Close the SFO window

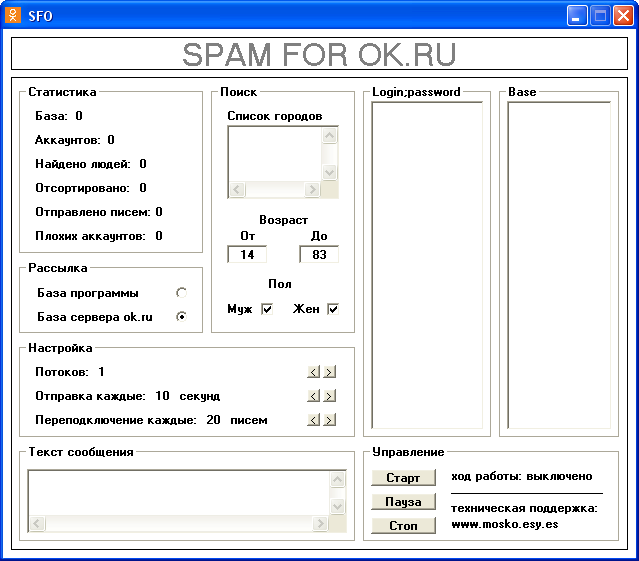coord(624,15)
